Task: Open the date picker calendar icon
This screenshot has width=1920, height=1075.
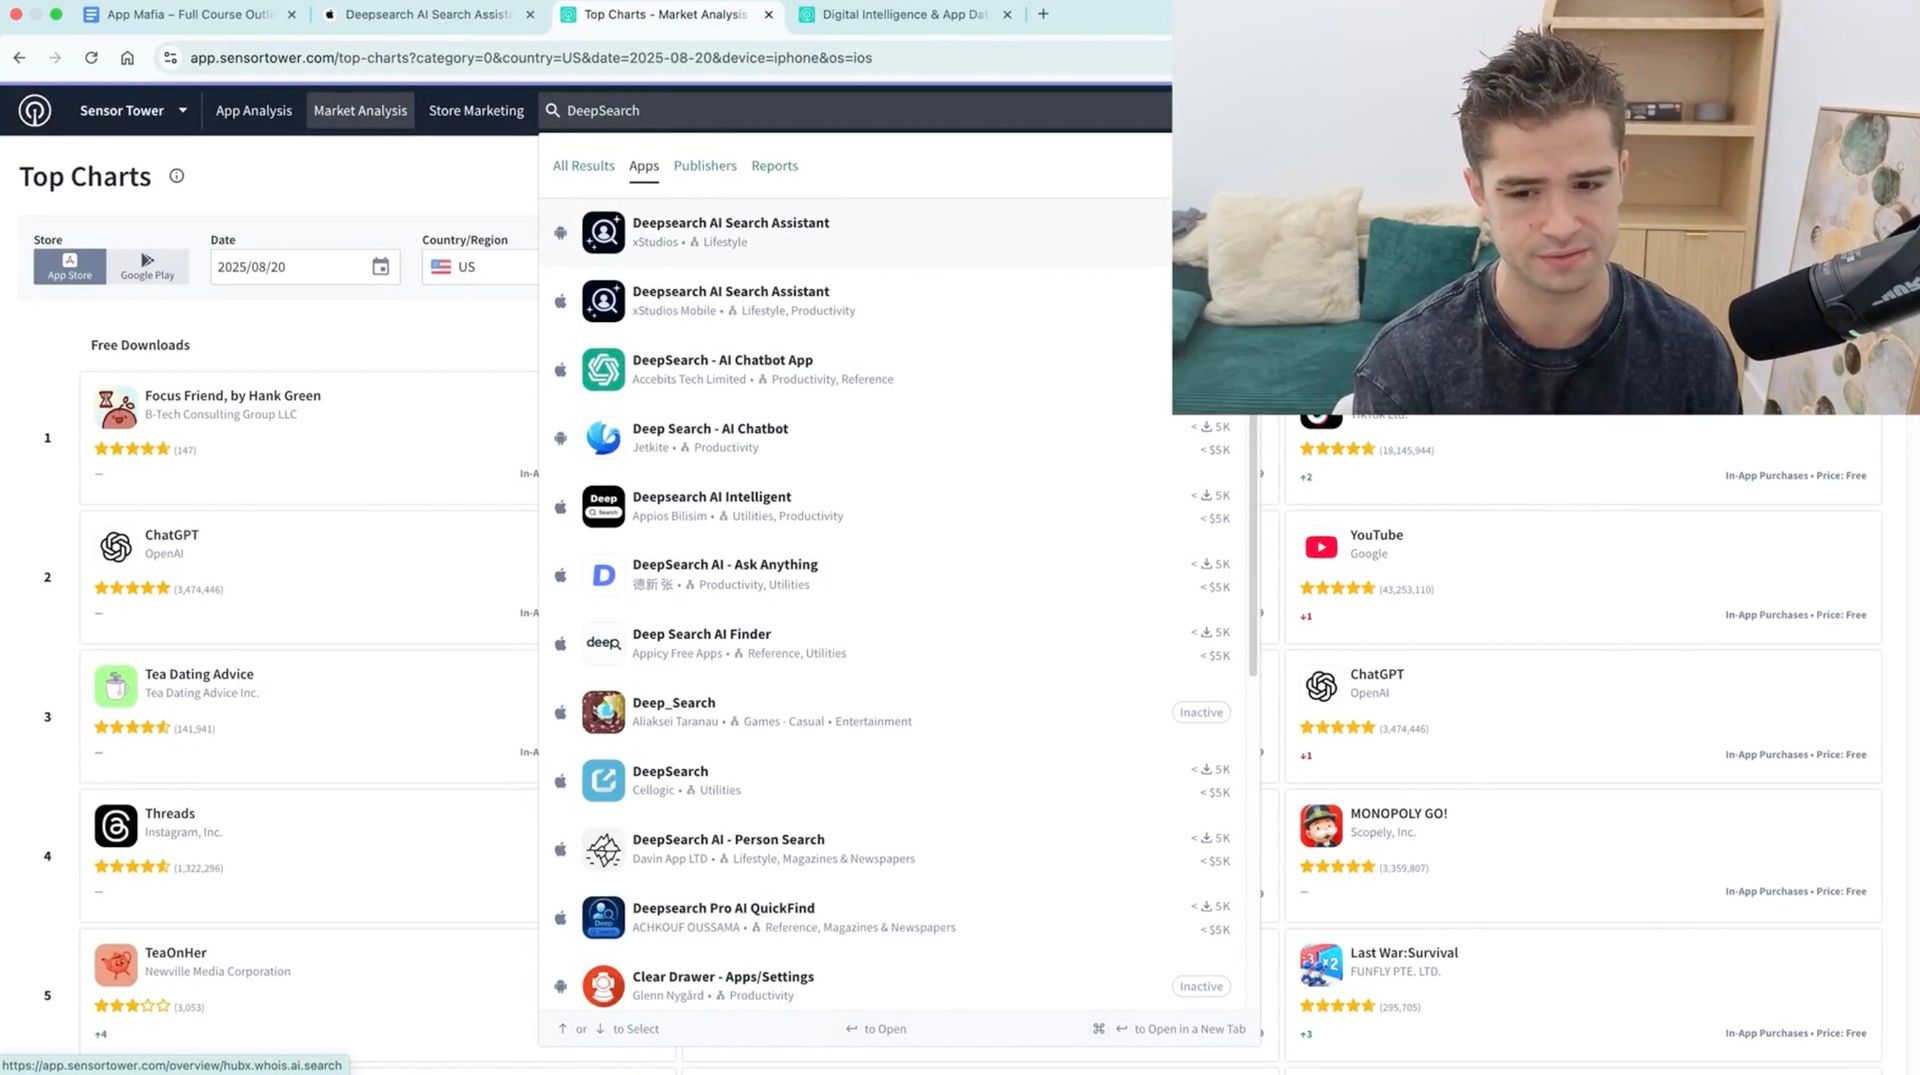Action: [380, 267]
